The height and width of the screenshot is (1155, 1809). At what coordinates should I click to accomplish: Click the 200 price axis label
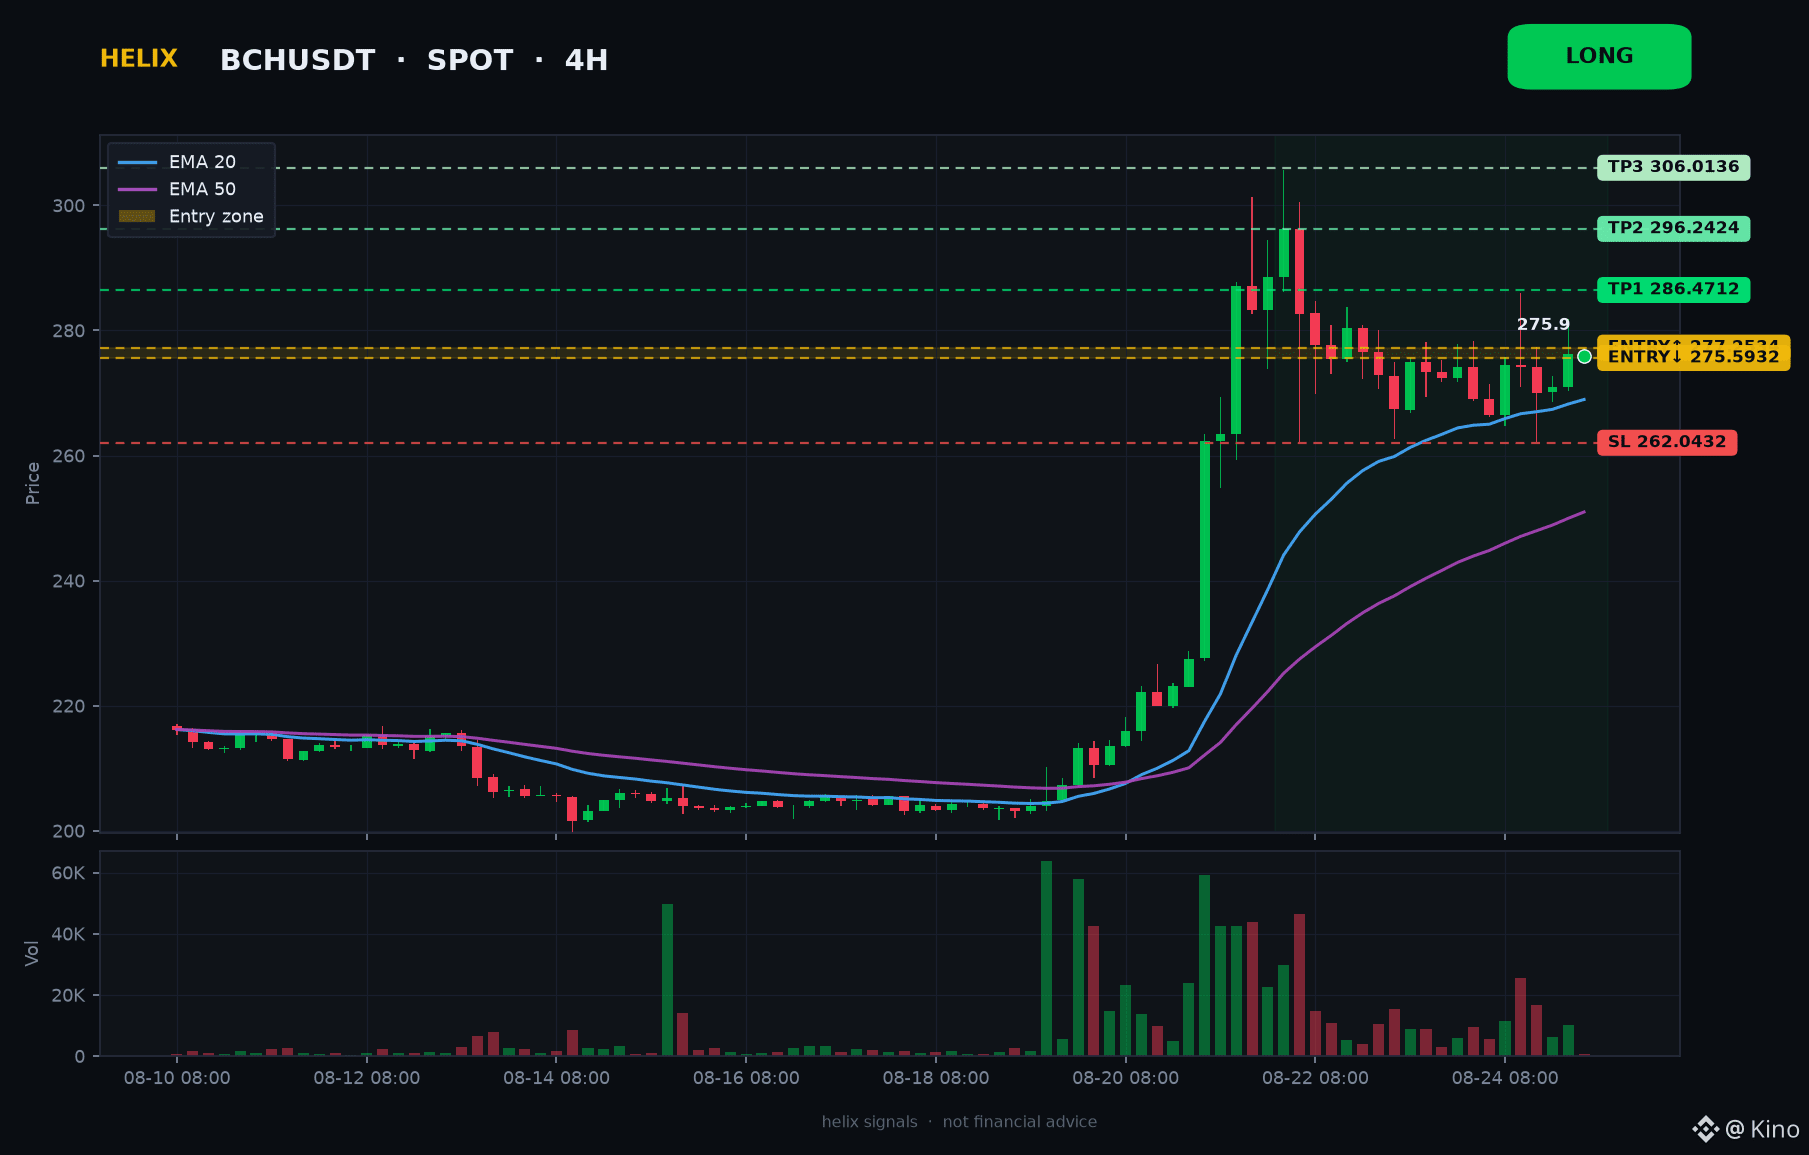pos(69,831)
